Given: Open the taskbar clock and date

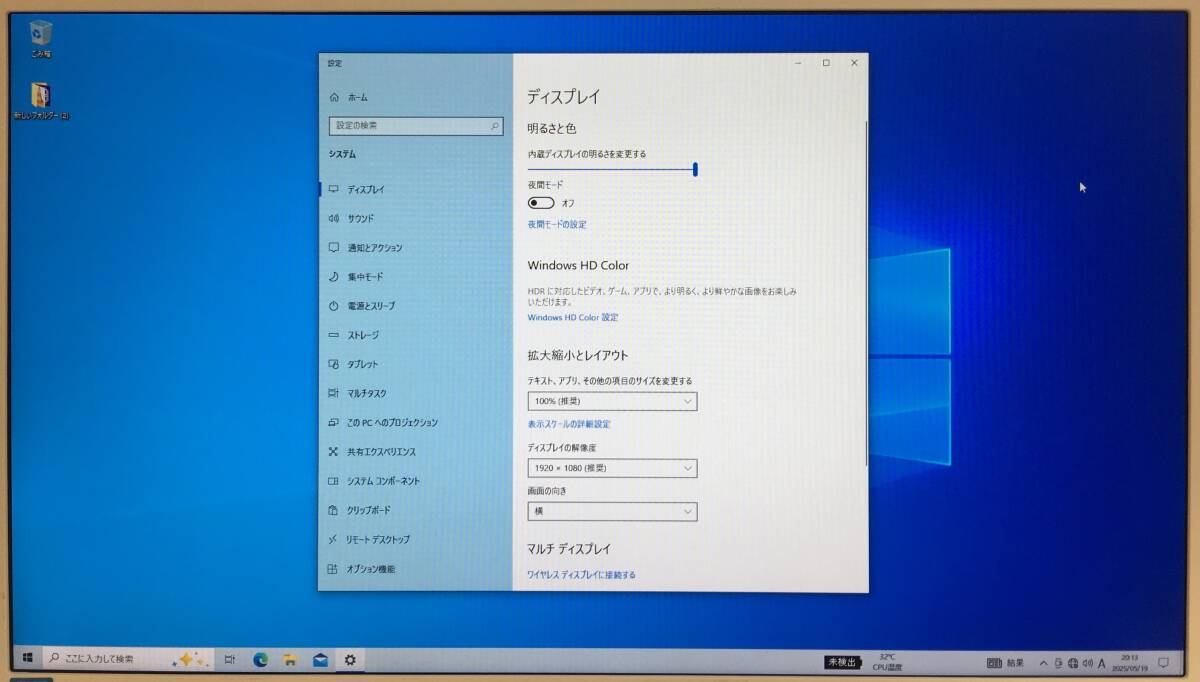Looking at the screenshot, I should coord(1131,662).
